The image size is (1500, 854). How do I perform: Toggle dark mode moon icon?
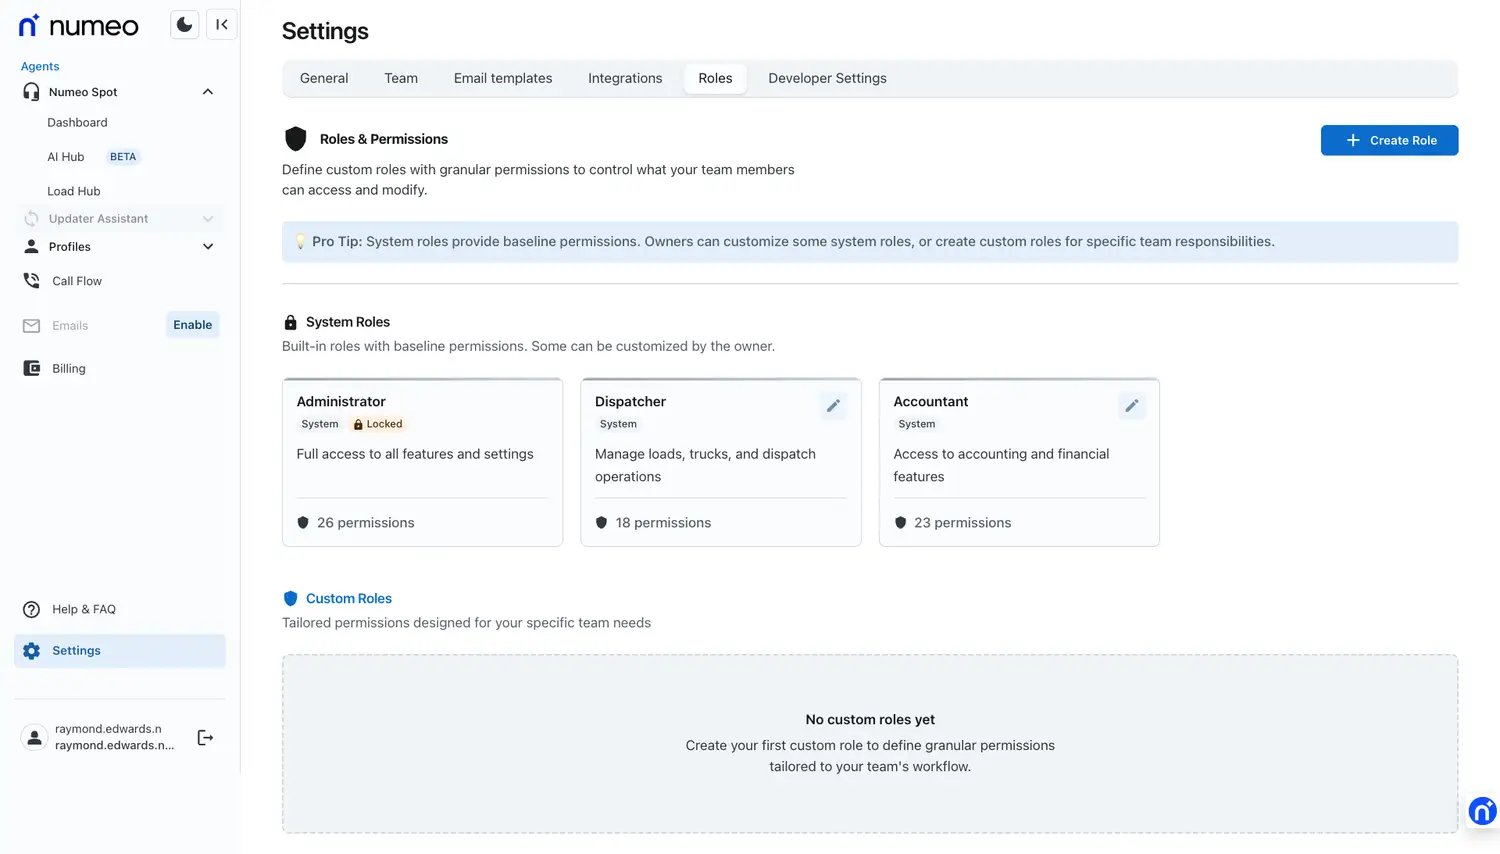click(184, 25)
